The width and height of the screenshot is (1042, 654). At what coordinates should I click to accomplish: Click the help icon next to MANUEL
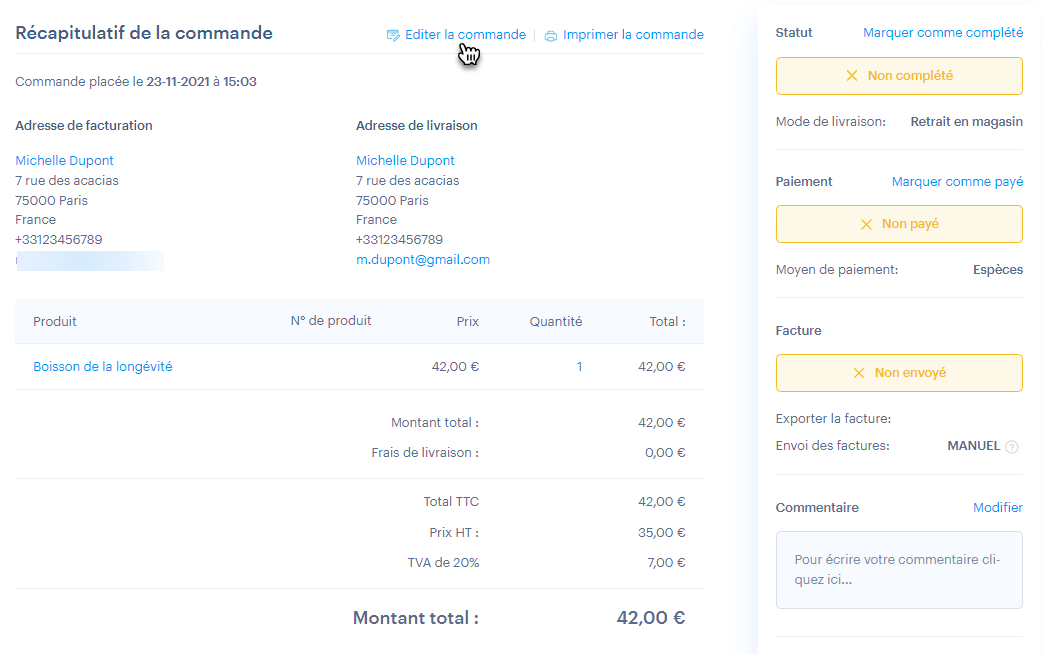1012,446
